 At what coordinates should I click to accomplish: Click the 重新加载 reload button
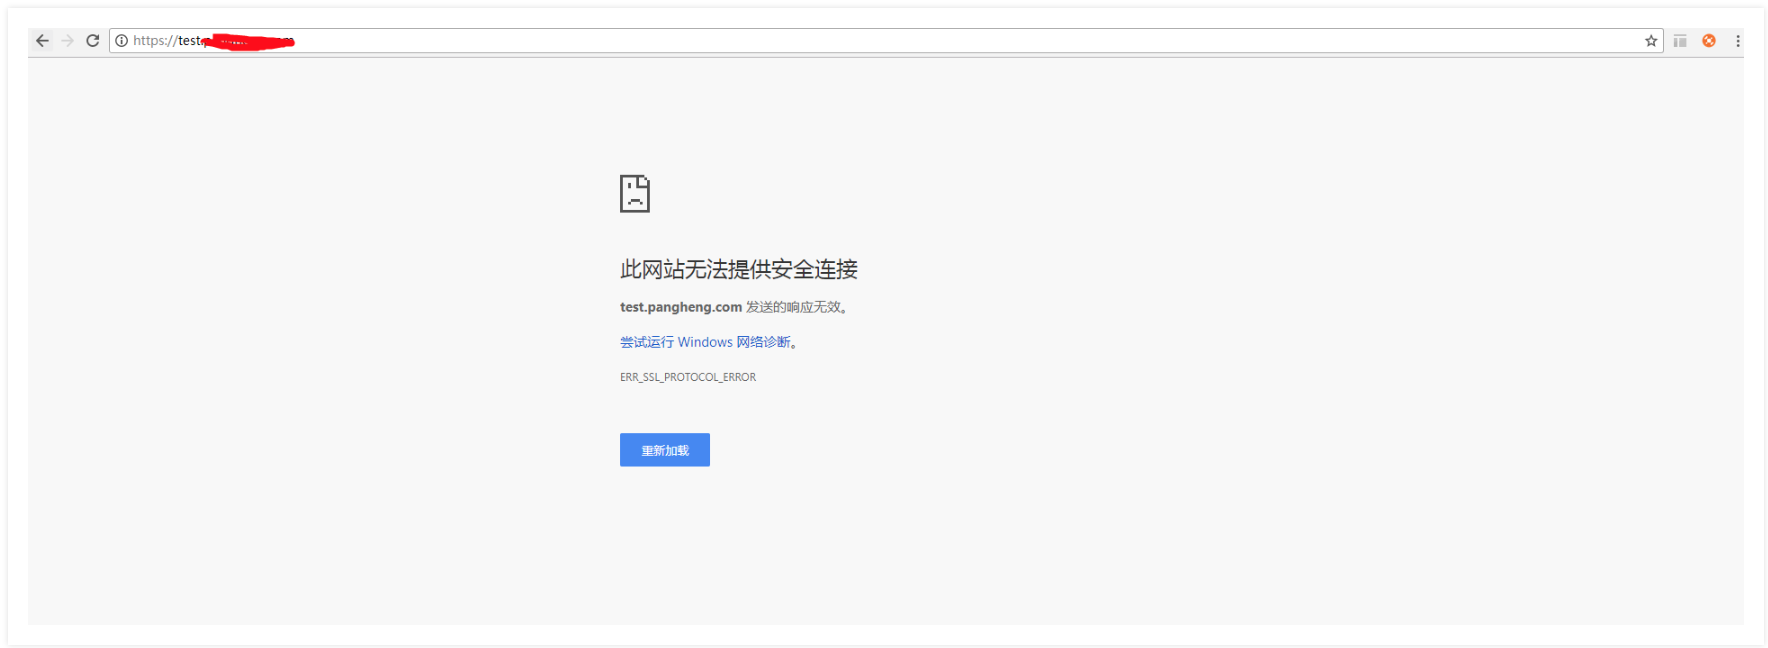pos(665,450)
